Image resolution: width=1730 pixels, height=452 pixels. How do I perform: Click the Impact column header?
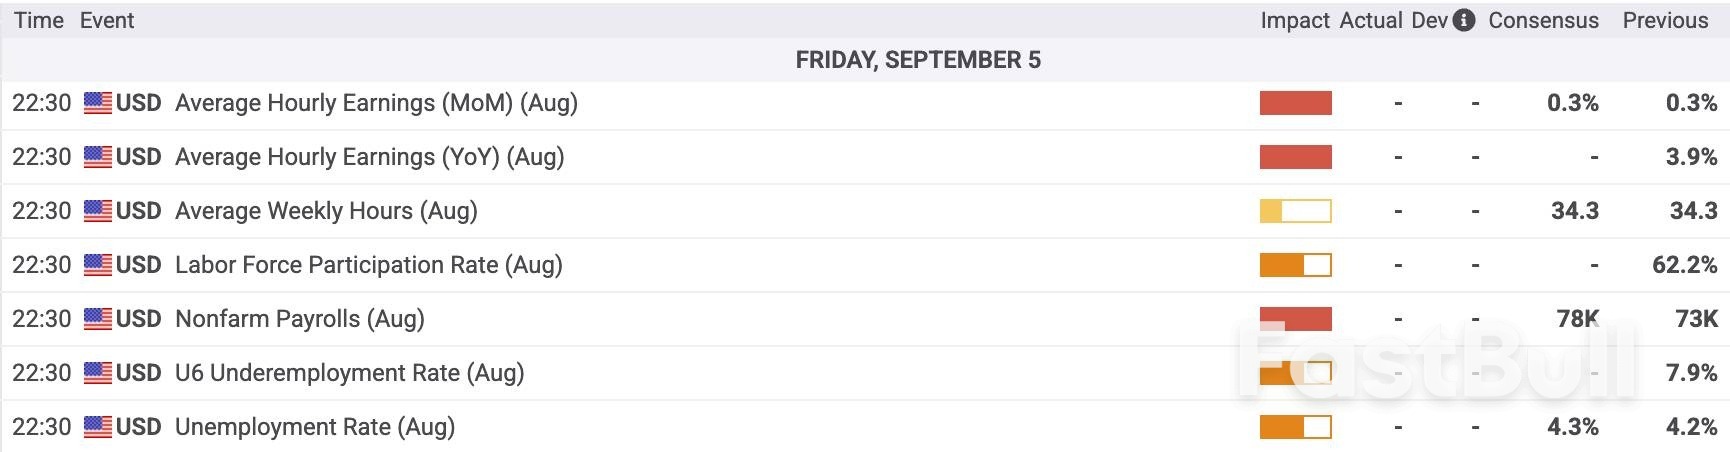coord(1295,20)
